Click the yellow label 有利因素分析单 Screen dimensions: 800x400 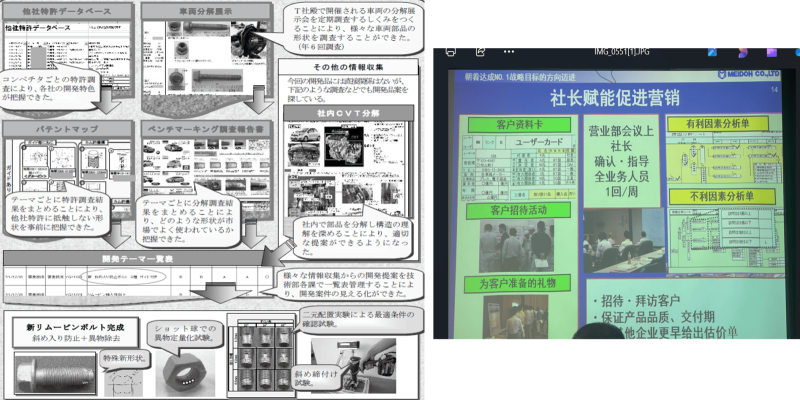[x=718, y=123]
